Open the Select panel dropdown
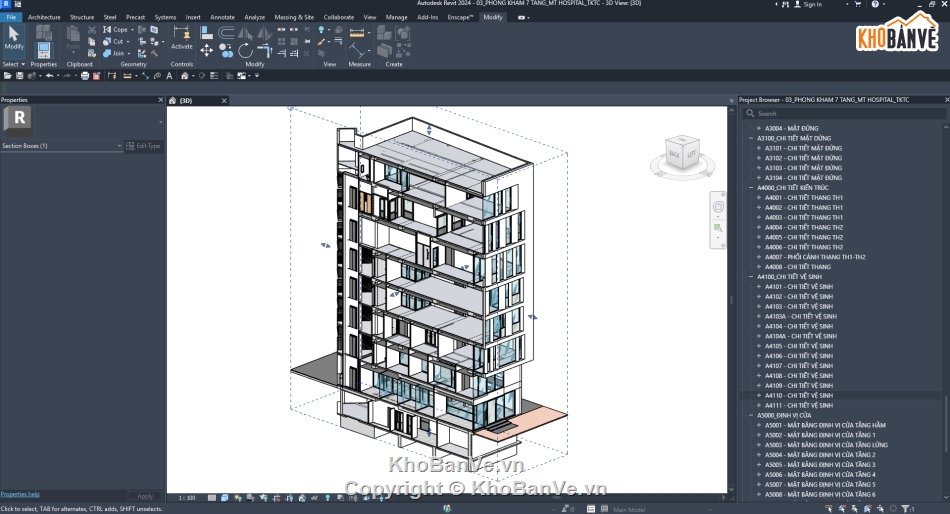The image size is (950, 514). click(14, 64)
